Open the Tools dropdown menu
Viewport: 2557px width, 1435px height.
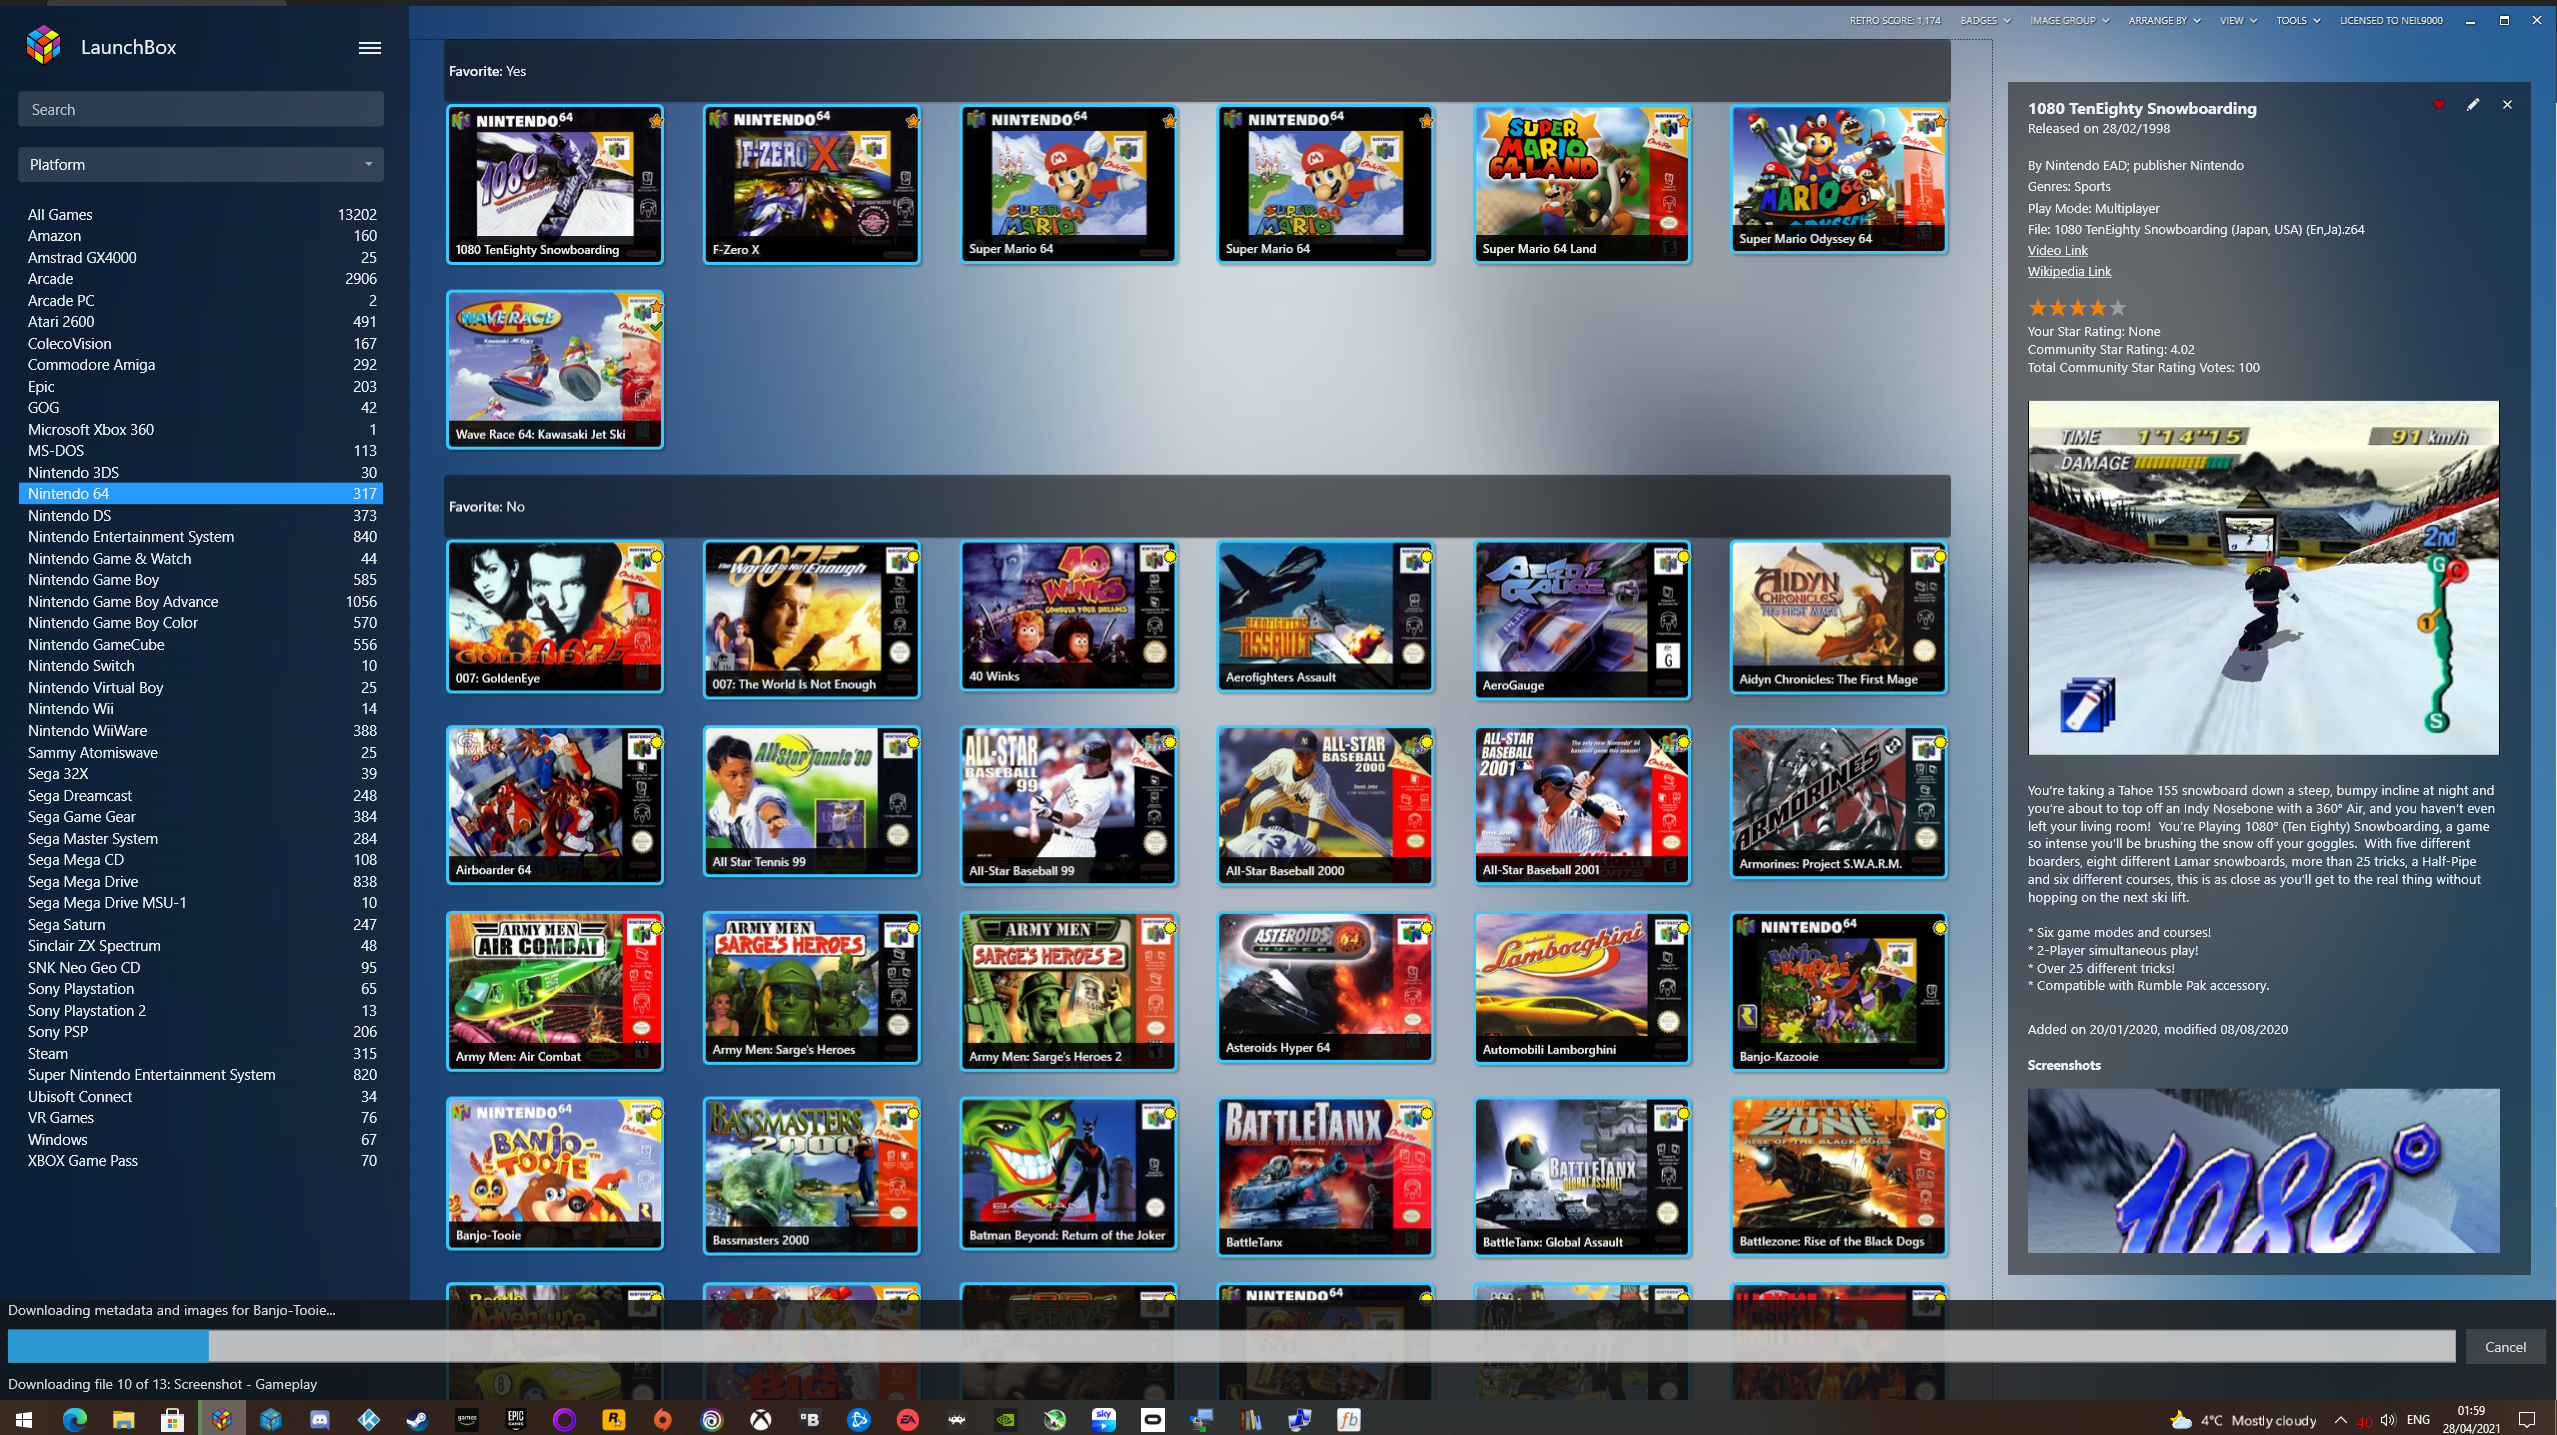point(2298,20)
